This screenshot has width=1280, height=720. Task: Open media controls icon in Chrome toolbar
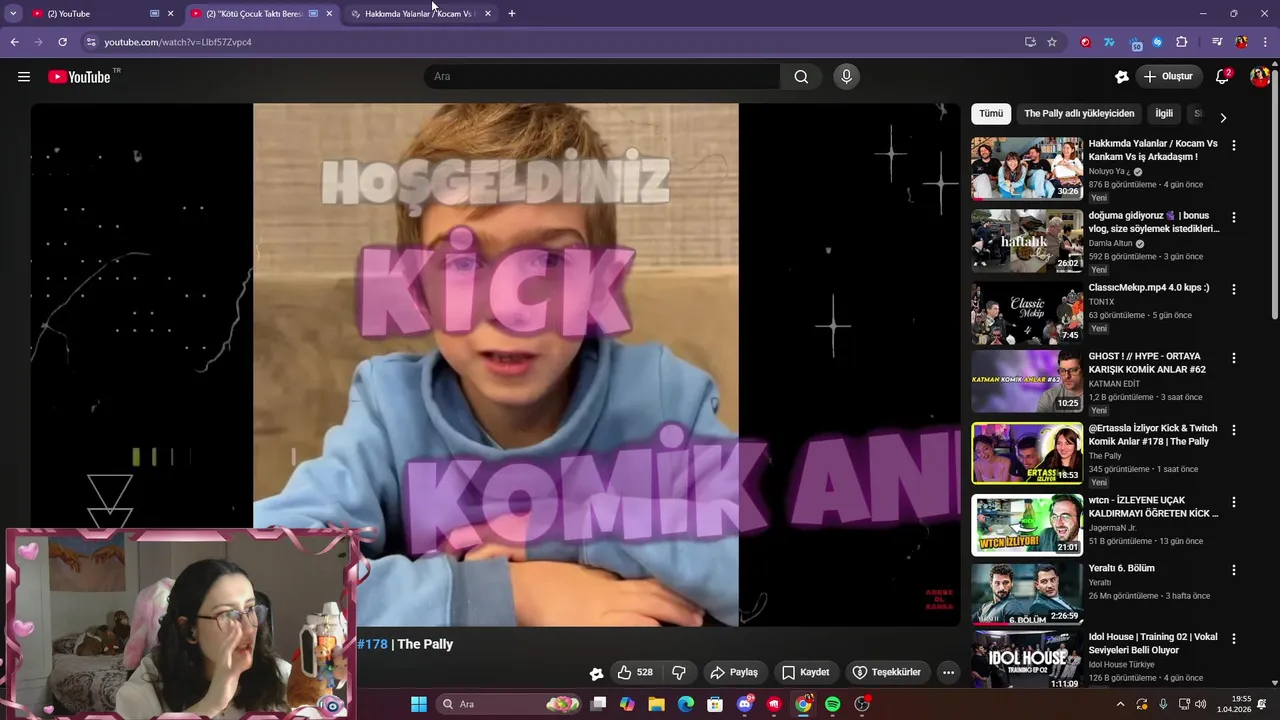1217,42
